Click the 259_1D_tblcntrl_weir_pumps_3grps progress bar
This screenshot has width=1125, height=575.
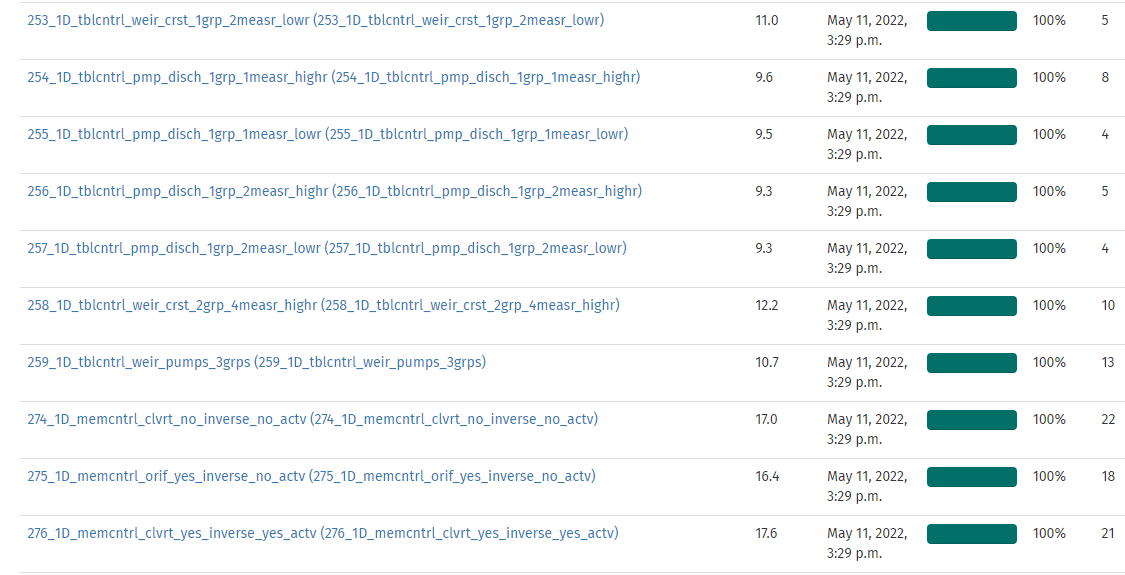[x=971, y=363]
